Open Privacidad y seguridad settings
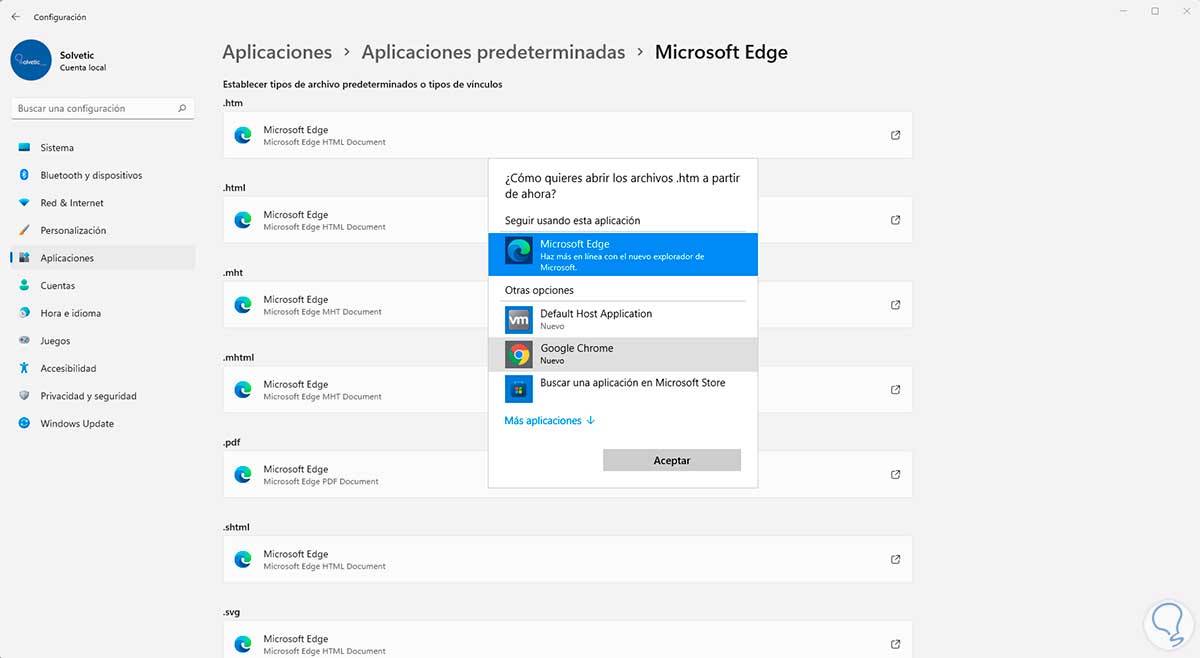This screenshot has width=1200, height=658. [x=102, y=396]
